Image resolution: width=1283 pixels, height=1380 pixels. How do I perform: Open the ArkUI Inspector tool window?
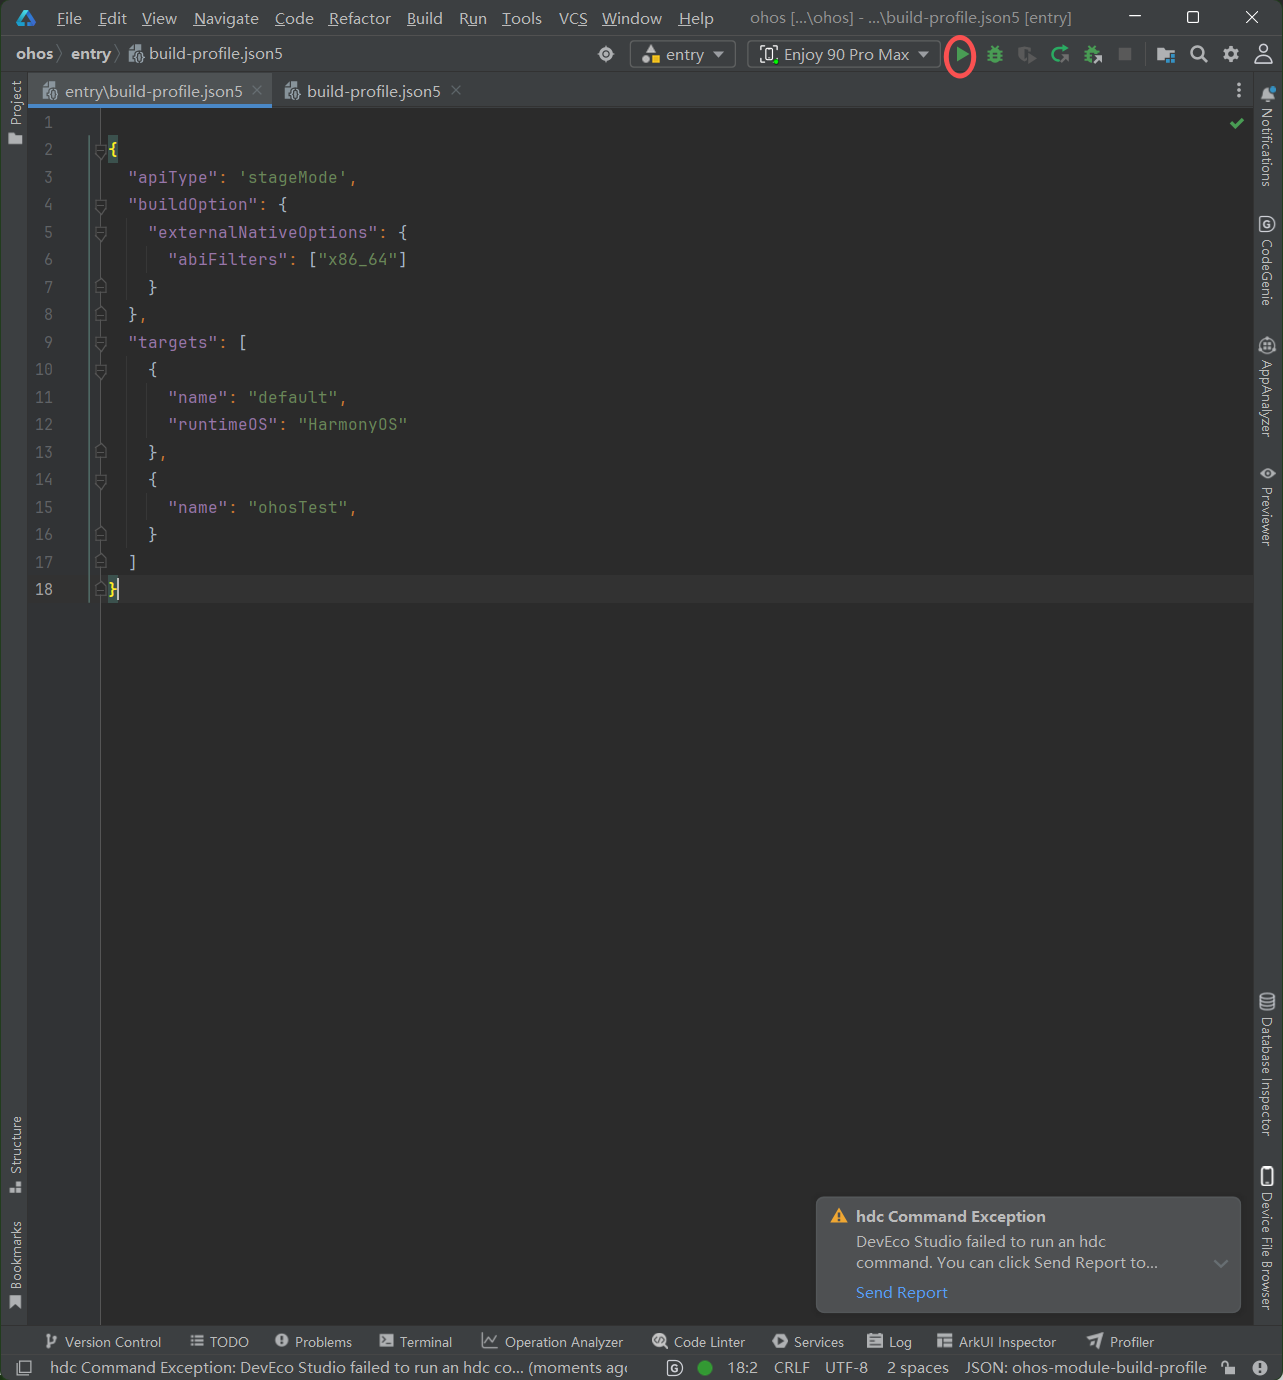coord(996,1341)
